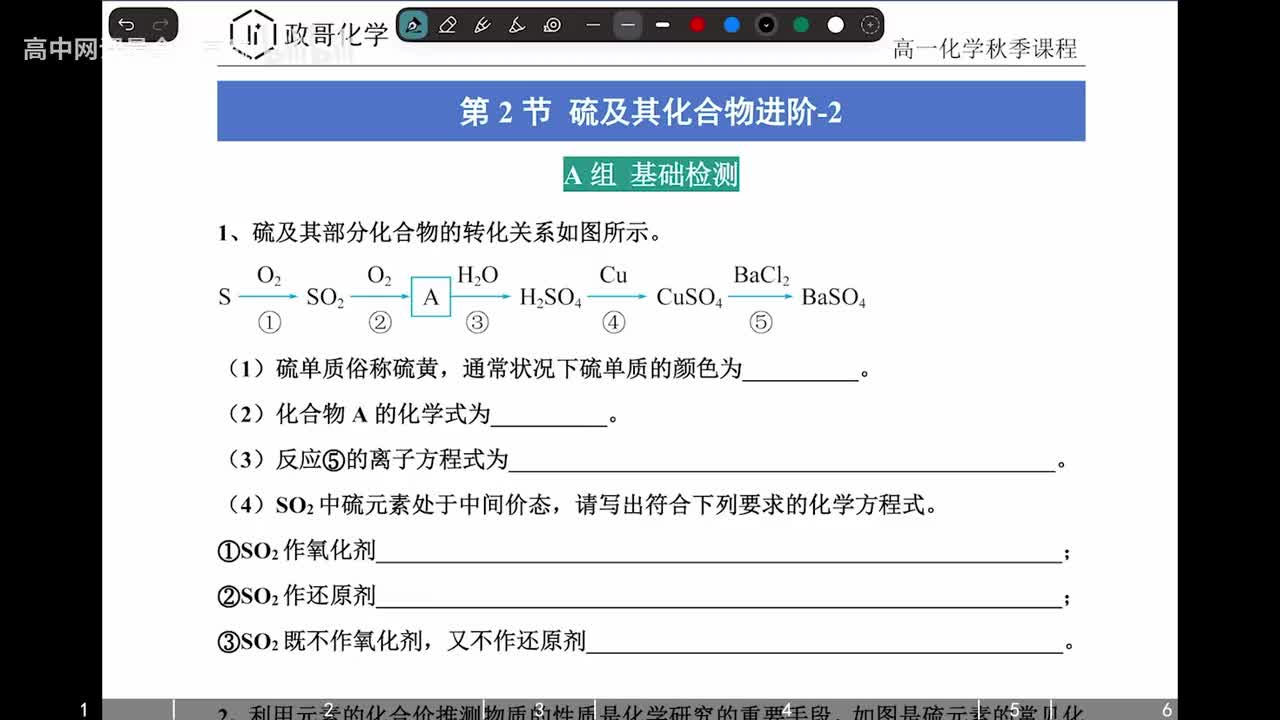Set thick stroke width
1280x720 pixels.
662,25
